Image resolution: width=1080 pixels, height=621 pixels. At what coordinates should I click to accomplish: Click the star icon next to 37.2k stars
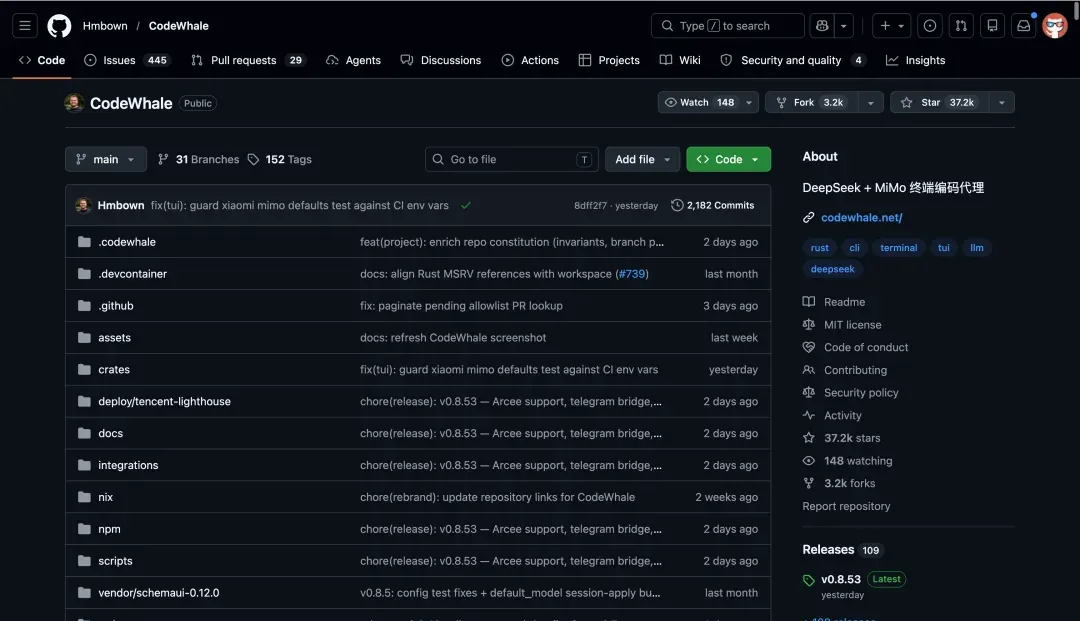coord(809,438)
